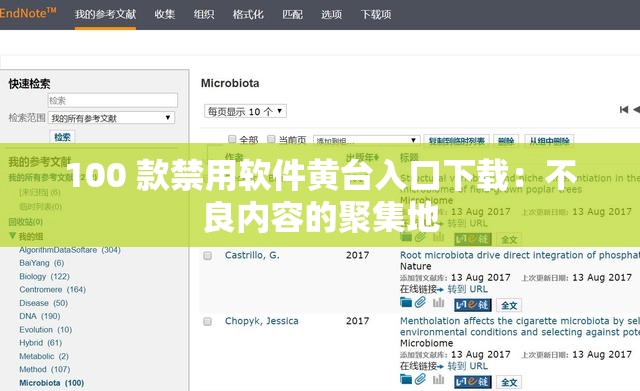Open 转到 URL link in Chopyk row
This screenshot has width=640, height=391.
click(x=467, y=366)
